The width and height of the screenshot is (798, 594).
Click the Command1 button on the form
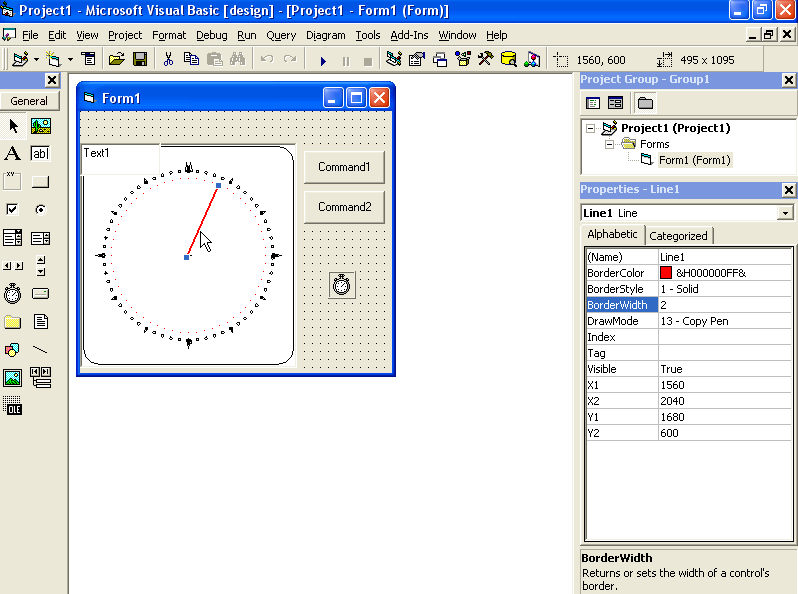tap(344, 167)
